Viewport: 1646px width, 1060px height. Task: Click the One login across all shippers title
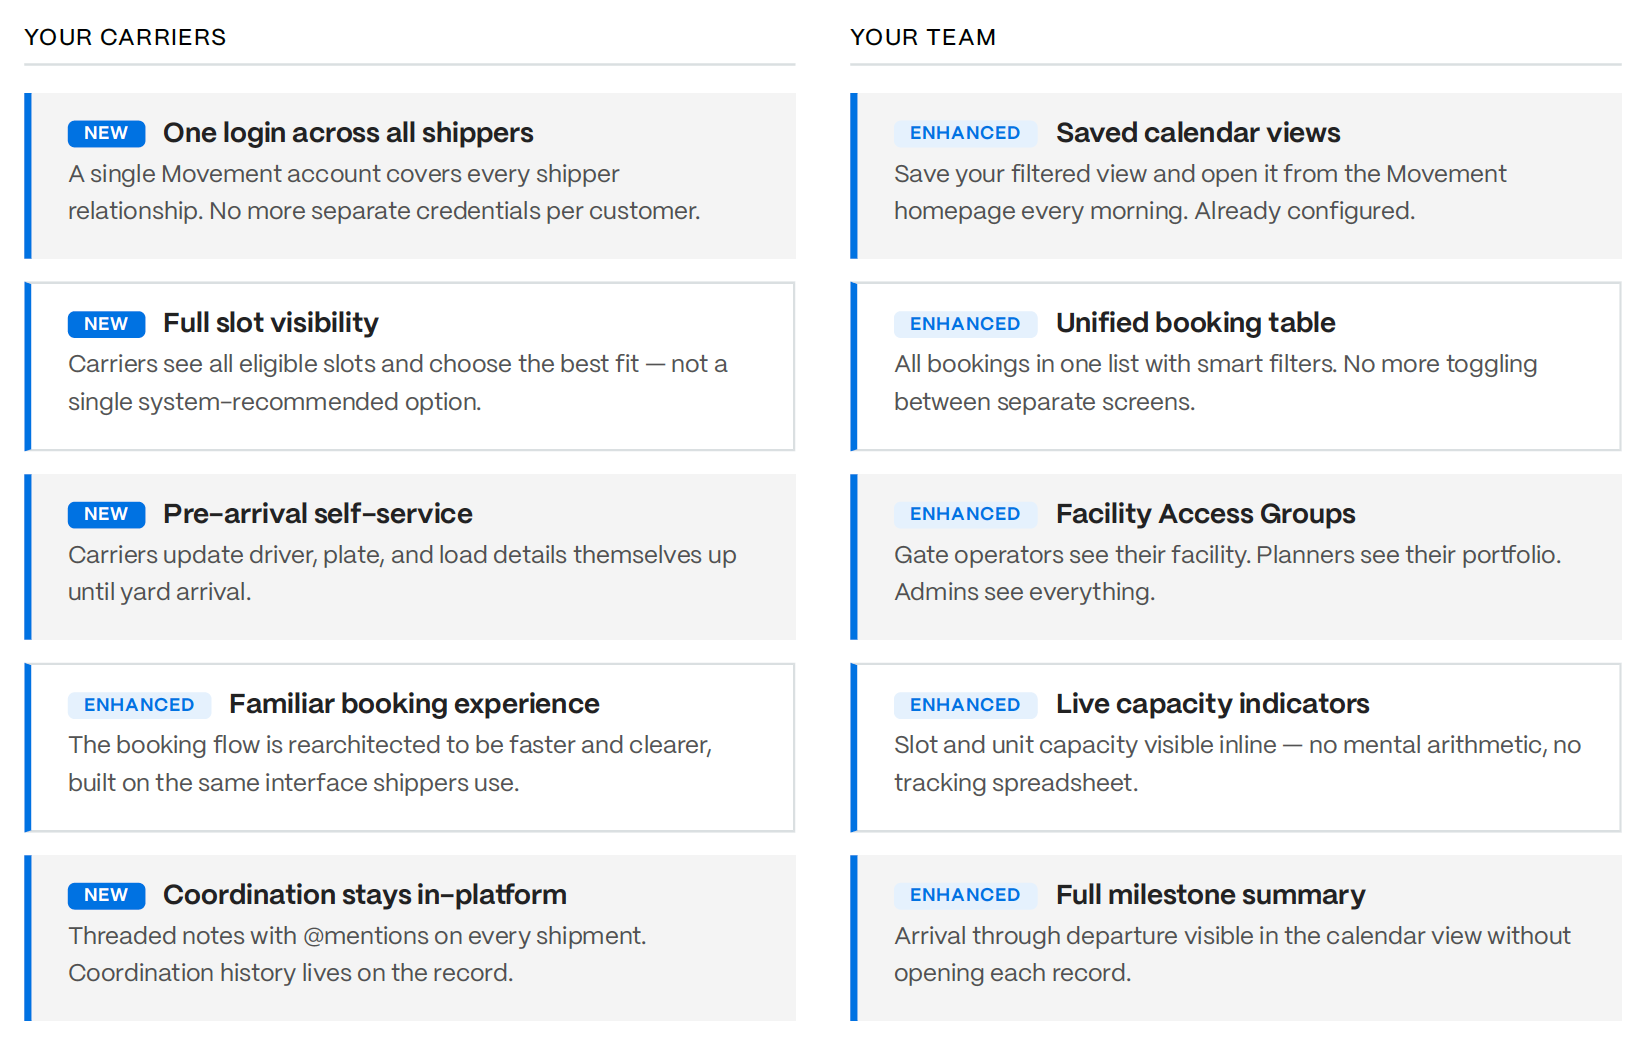[348, 133]
